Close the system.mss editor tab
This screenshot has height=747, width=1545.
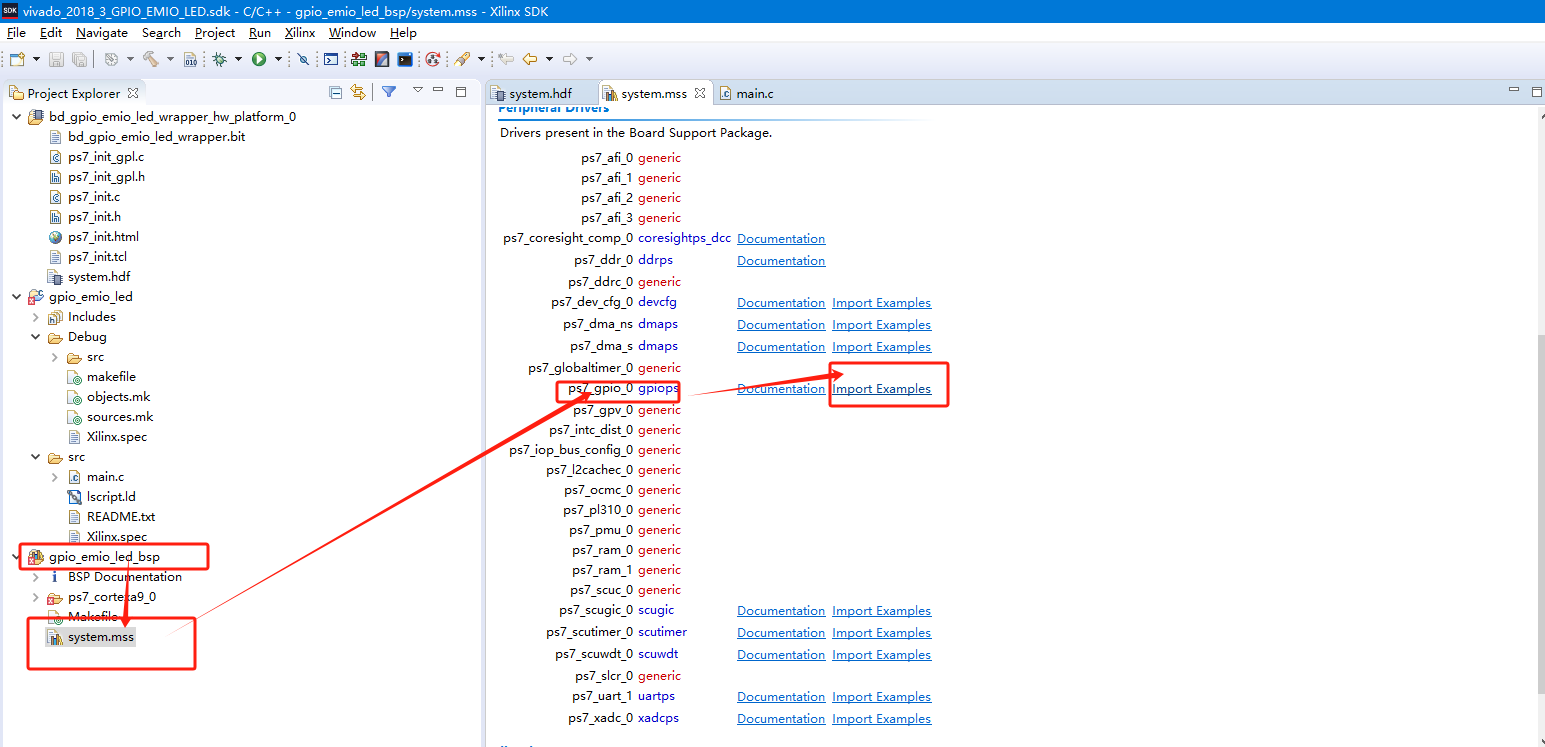click(700, 93)
